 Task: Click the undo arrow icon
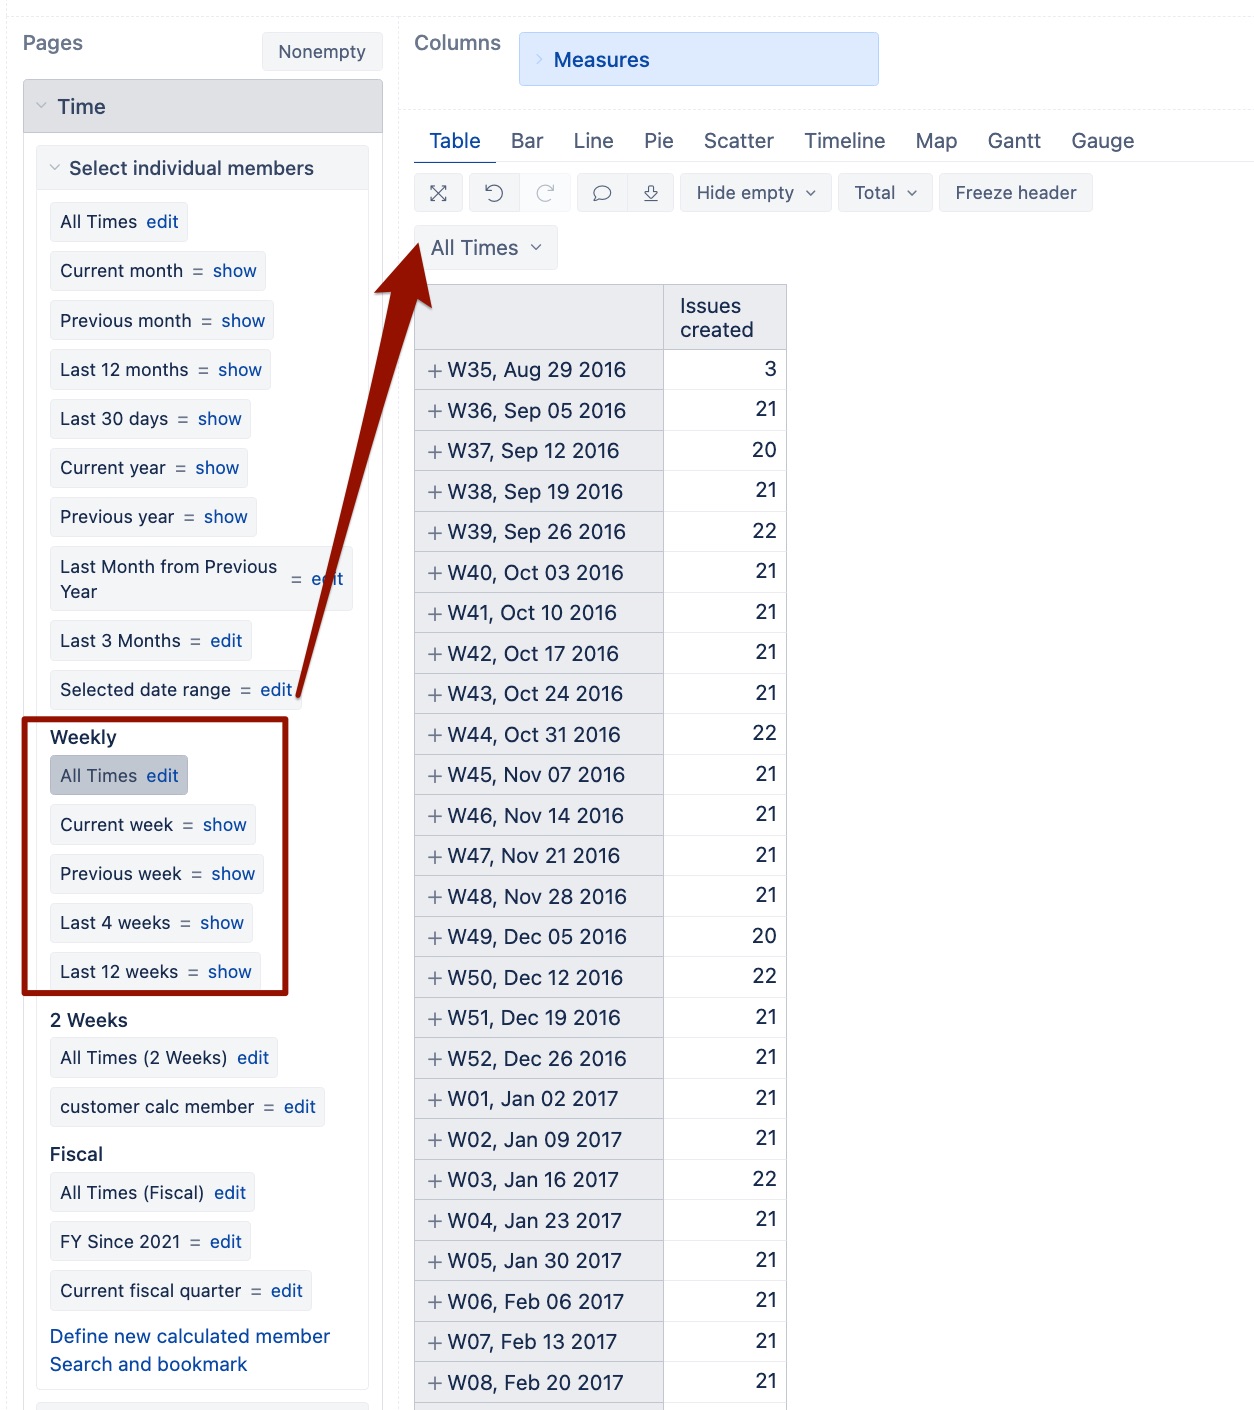pyautogui.click(x=494, y=193)
